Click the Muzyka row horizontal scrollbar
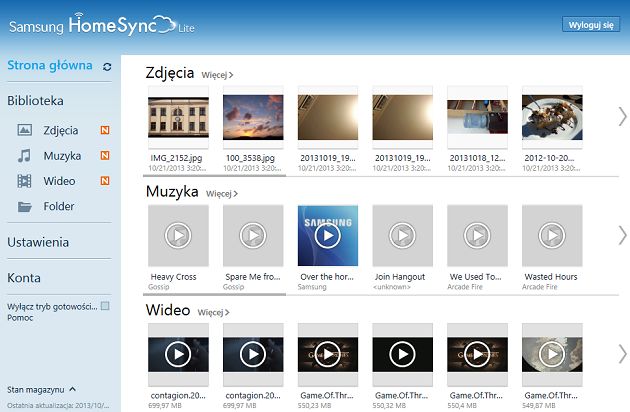Image resolution: width=630 pixels, height=412 pixels. 214,294
